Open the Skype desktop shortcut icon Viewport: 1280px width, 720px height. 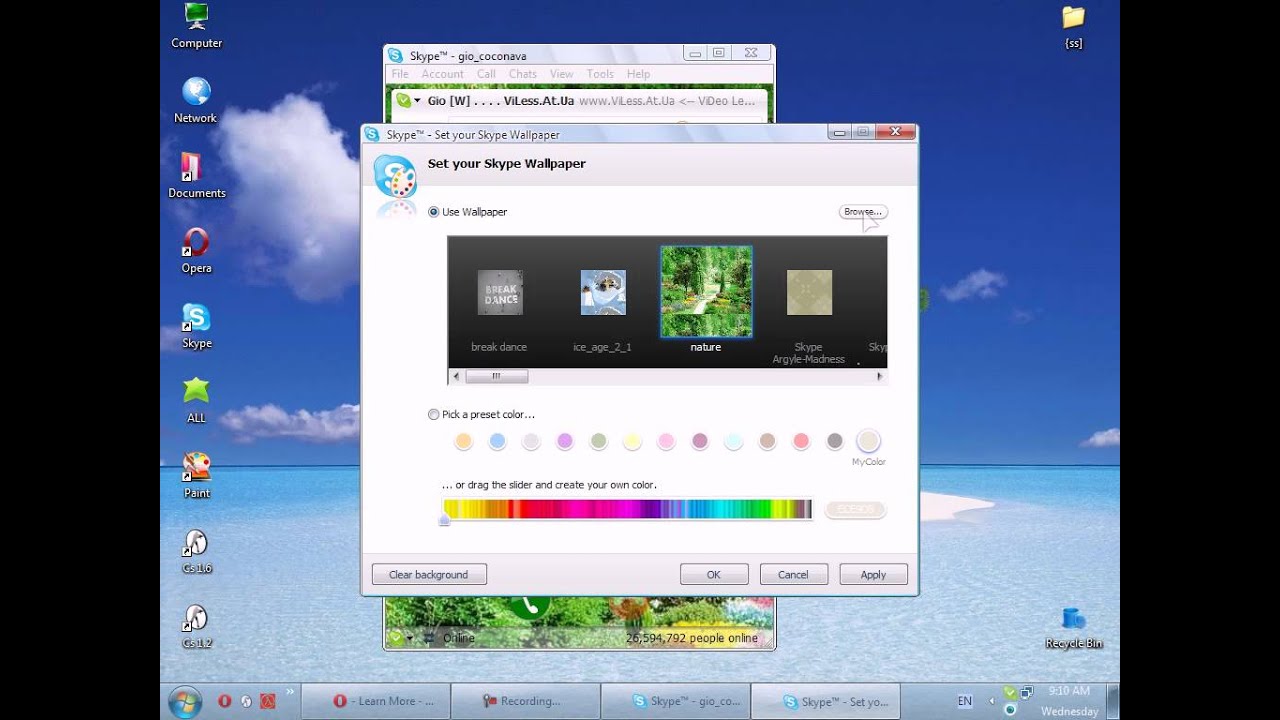pos(196,319)
